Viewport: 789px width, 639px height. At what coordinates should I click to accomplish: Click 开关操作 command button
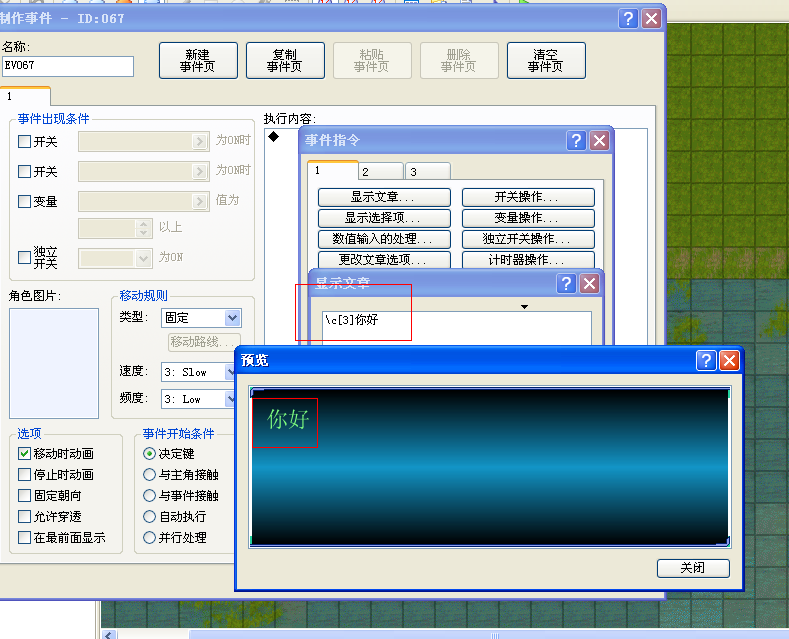(x=528, y=197)
